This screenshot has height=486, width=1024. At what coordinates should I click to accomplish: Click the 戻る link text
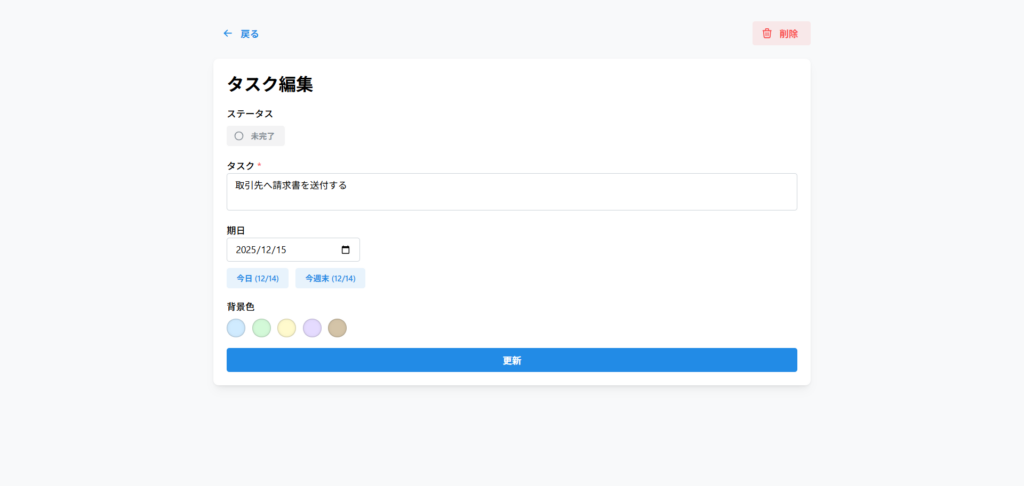[x=249, y=34]
